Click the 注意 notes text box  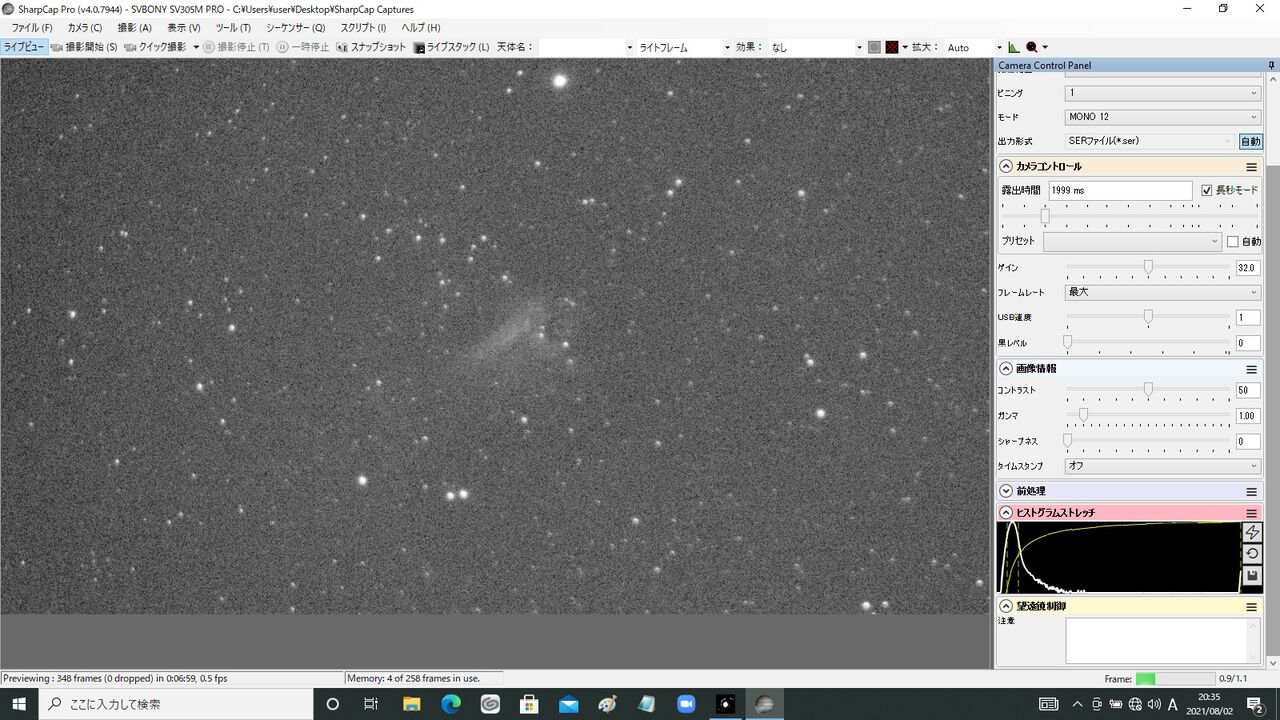coord(1163,640)
